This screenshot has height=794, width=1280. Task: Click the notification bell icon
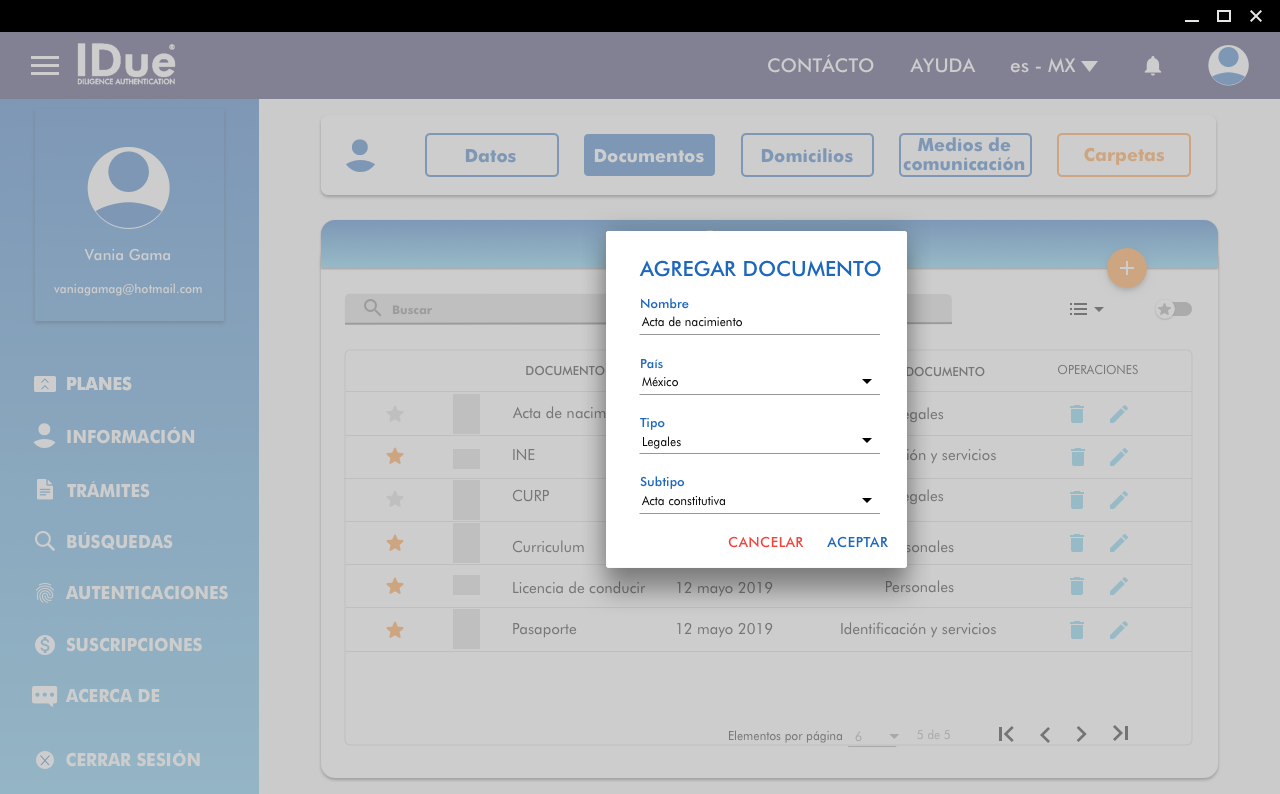coord(1153,66)
